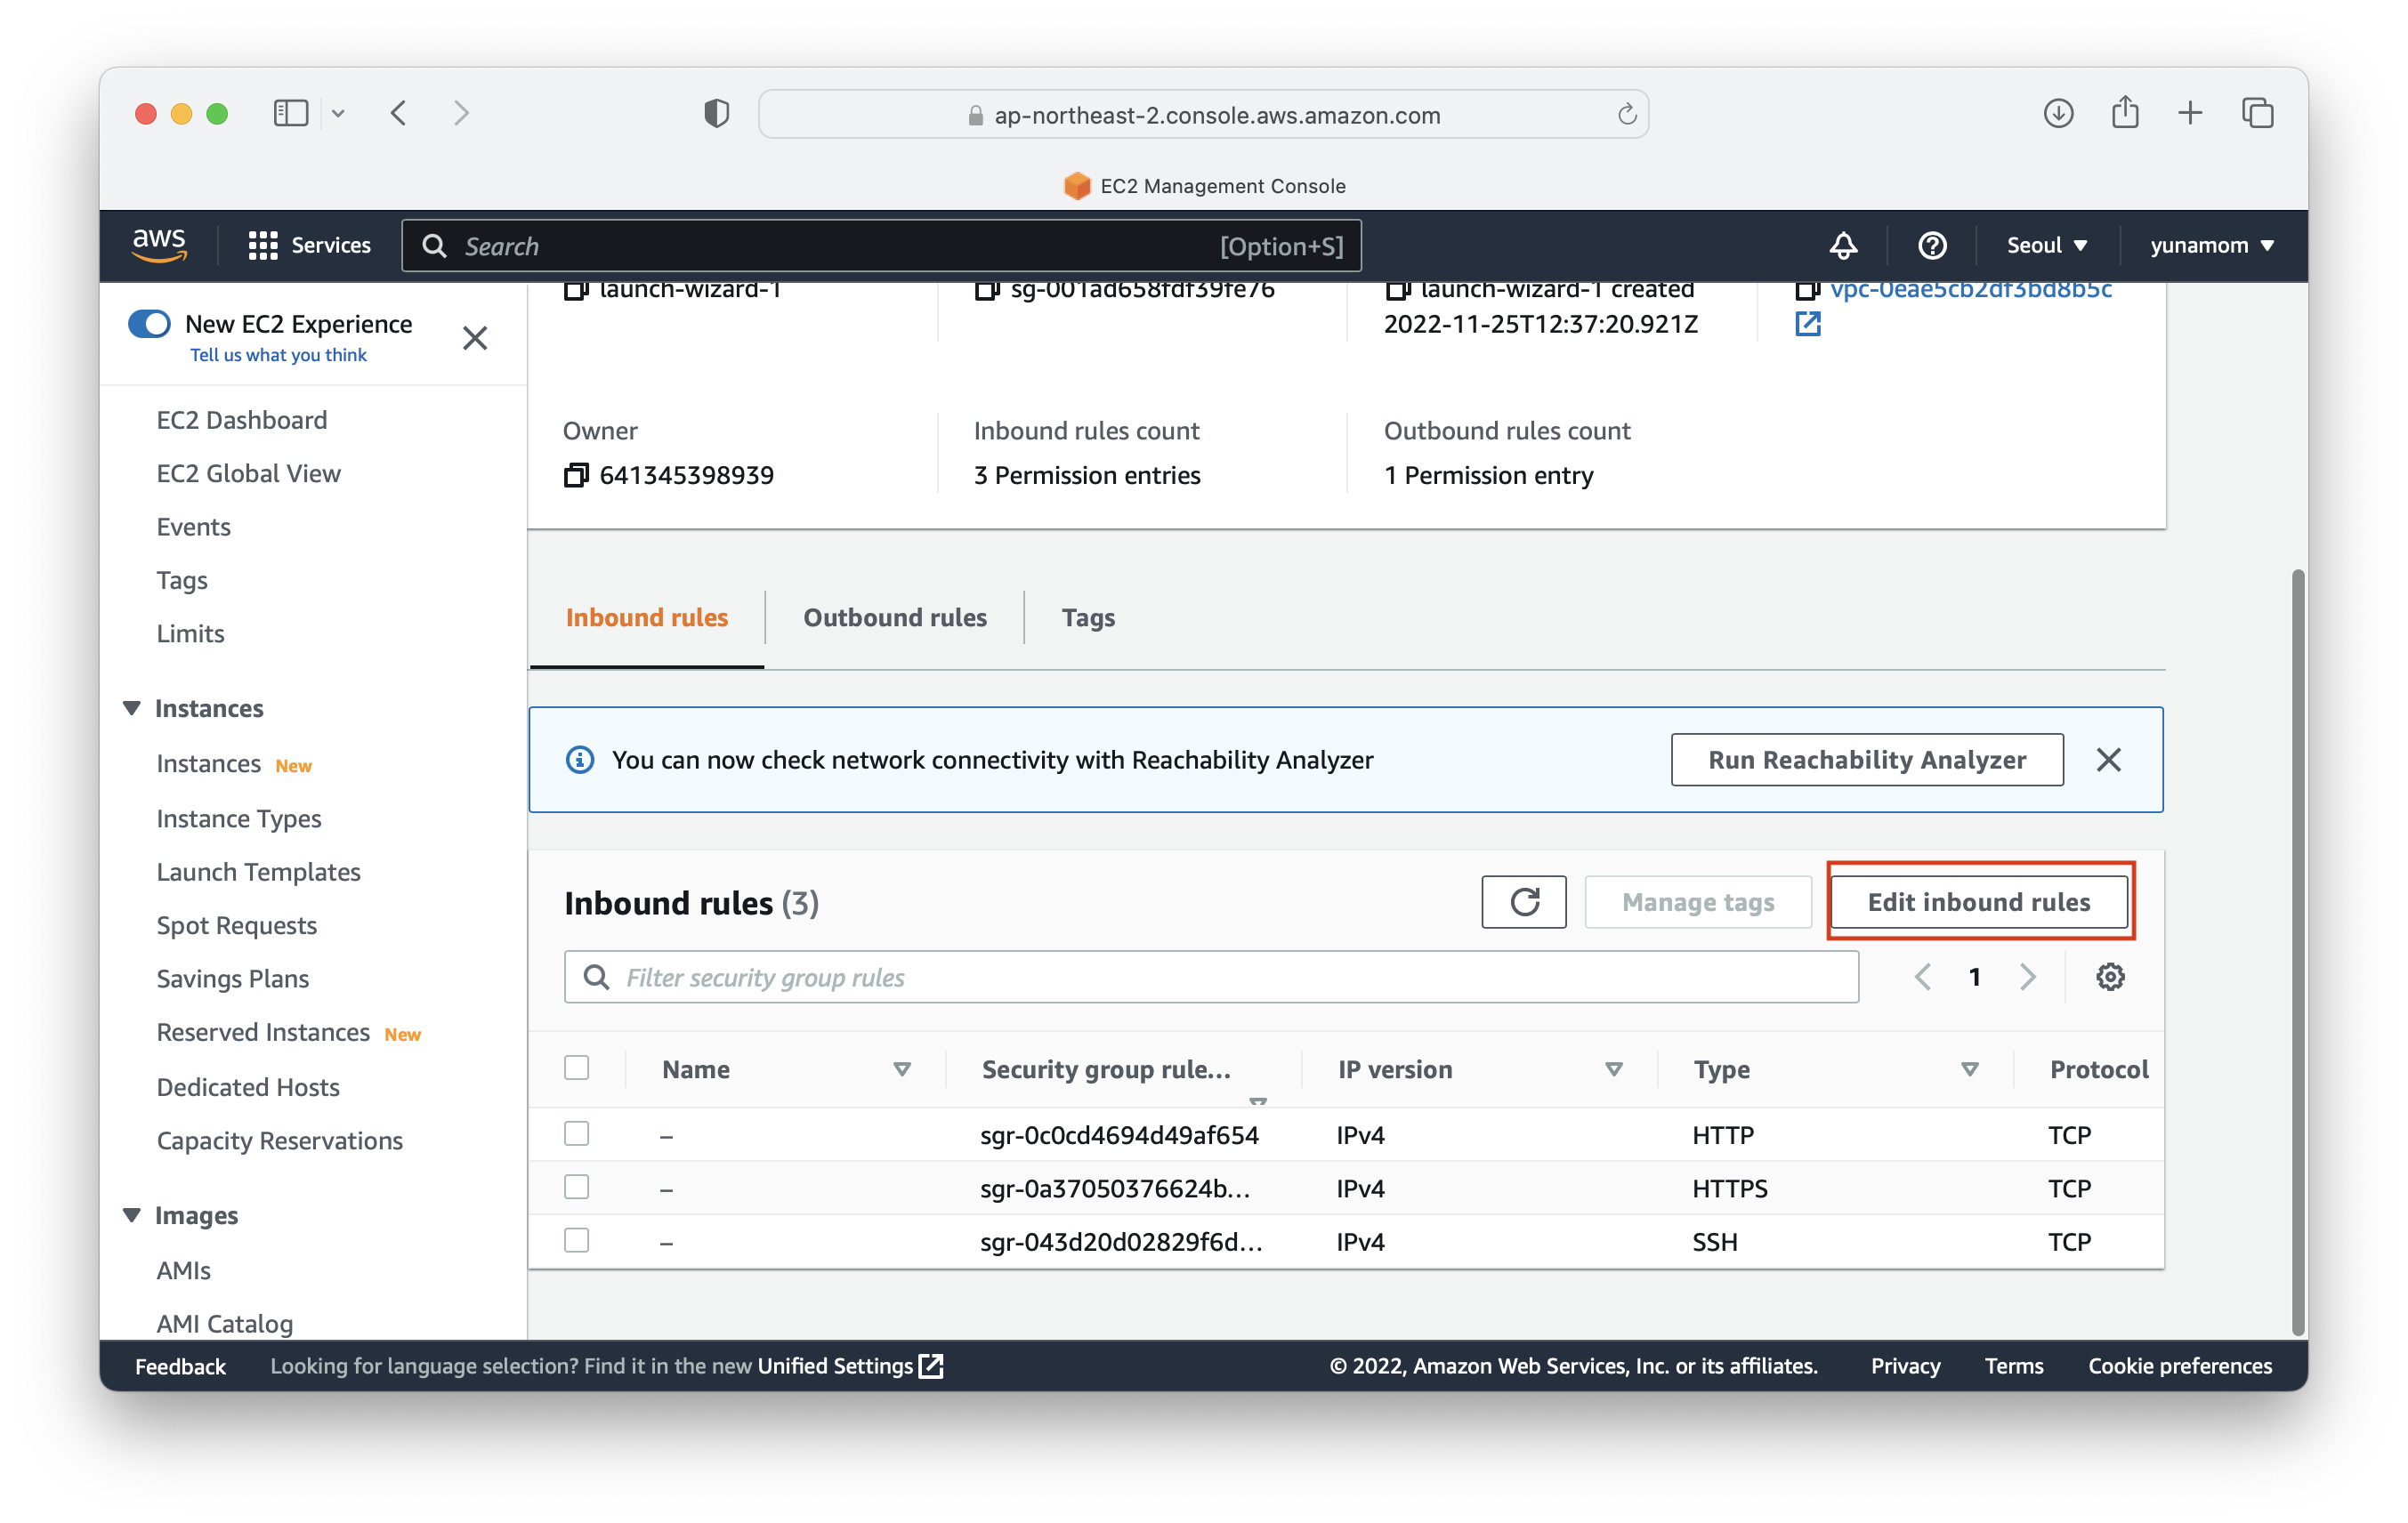Open the AWS help question mark icon

coord(1932,245)
